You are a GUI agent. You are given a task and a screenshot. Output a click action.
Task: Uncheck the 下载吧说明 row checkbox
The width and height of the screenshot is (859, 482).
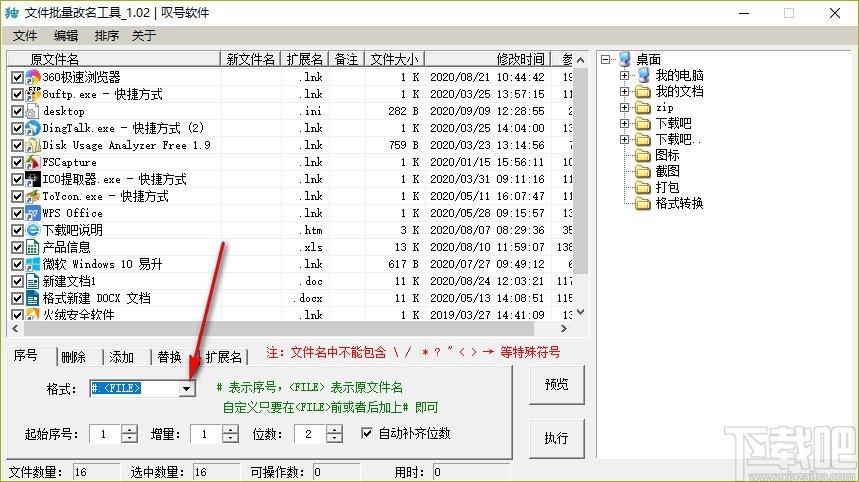tap(17, 231)
